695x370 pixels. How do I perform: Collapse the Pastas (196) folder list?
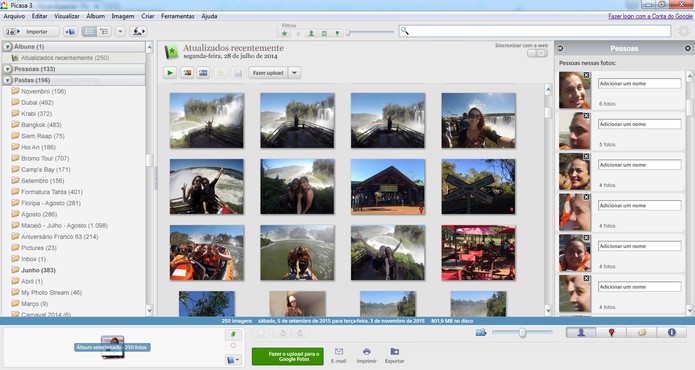8,80
